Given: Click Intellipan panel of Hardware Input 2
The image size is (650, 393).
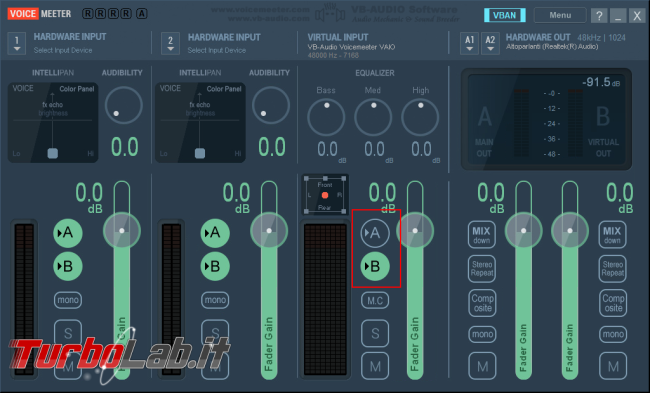Looking at the screenshot, I should click(200, 122).
